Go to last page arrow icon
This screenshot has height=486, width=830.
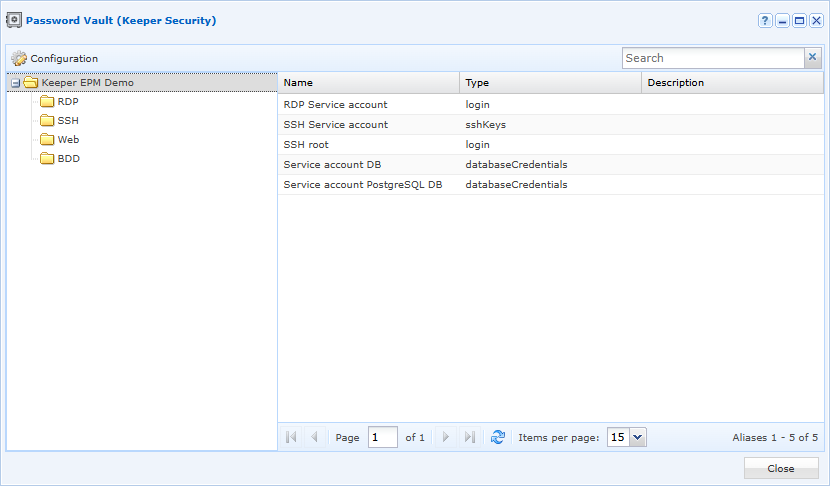(470, 437)
